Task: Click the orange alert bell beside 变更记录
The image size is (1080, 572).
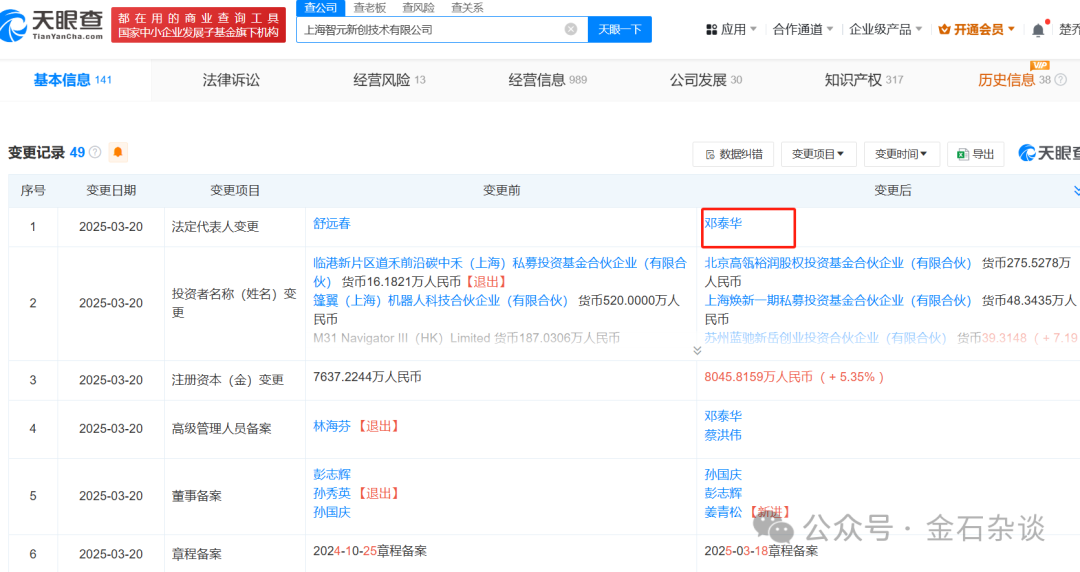Action: [118, 152]
